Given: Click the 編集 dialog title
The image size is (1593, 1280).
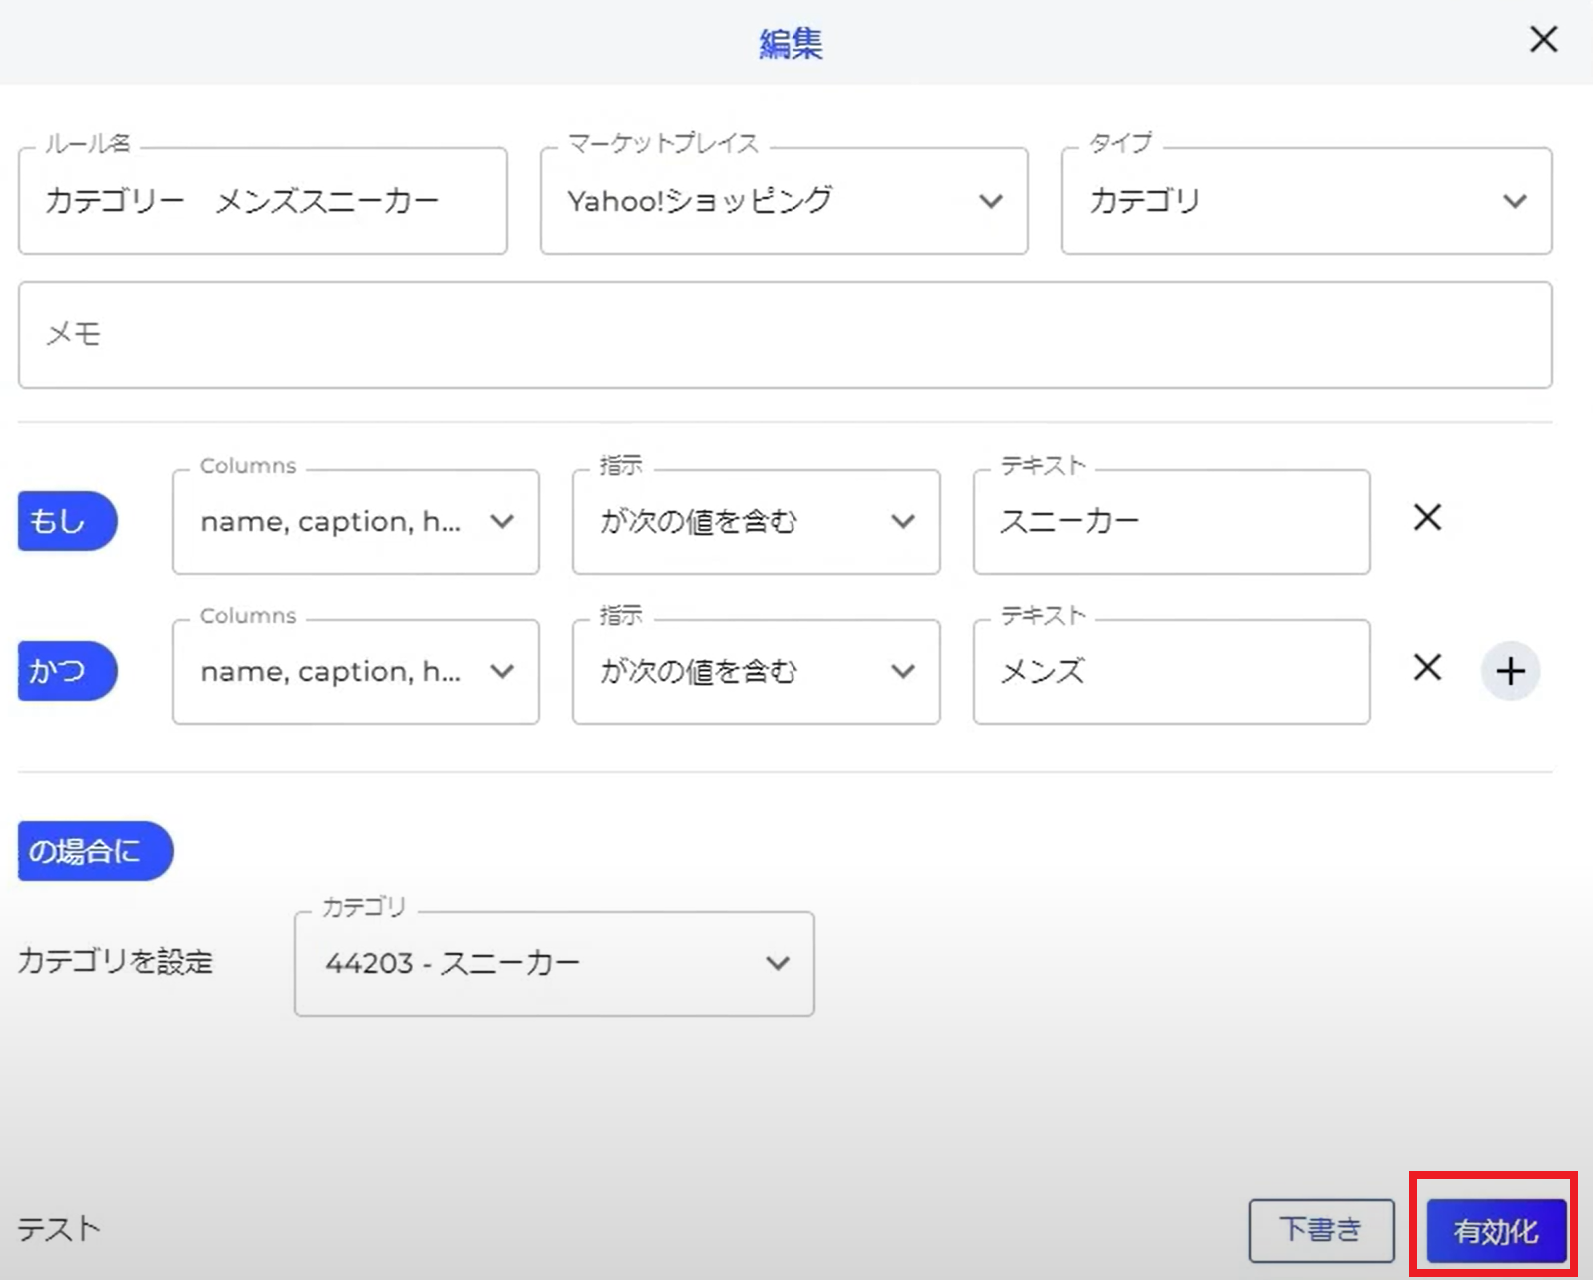Looking at the screenshot, I should [x=791, y=43].
